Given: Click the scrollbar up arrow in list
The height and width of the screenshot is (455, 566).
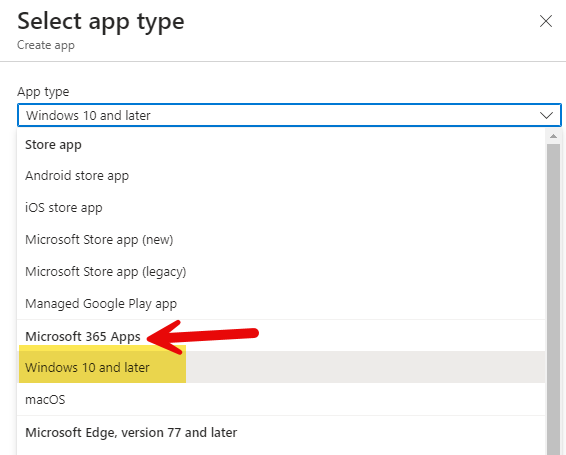Looking at the screenshot, I should (x=553, y=136).
